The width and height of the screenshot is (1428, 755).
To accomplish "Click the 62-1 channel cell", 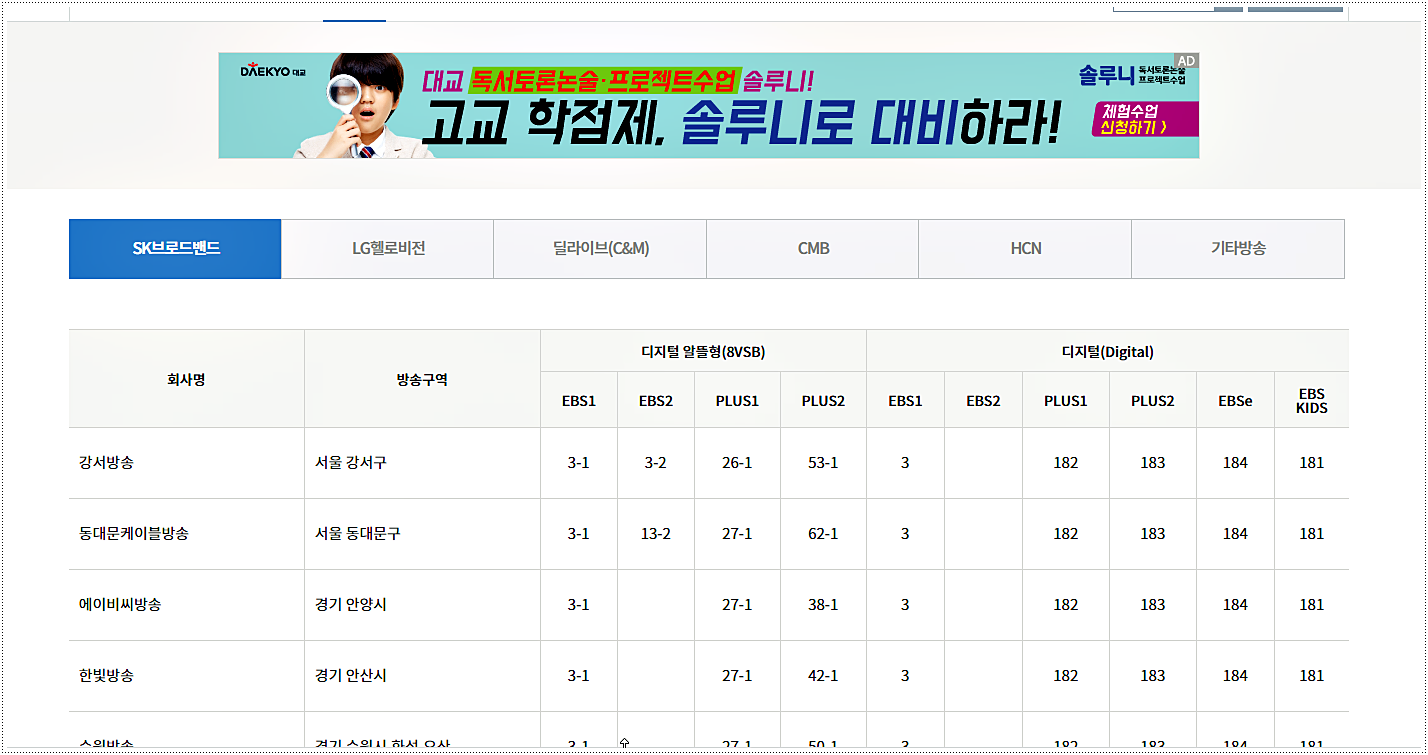I will [823, 534].
